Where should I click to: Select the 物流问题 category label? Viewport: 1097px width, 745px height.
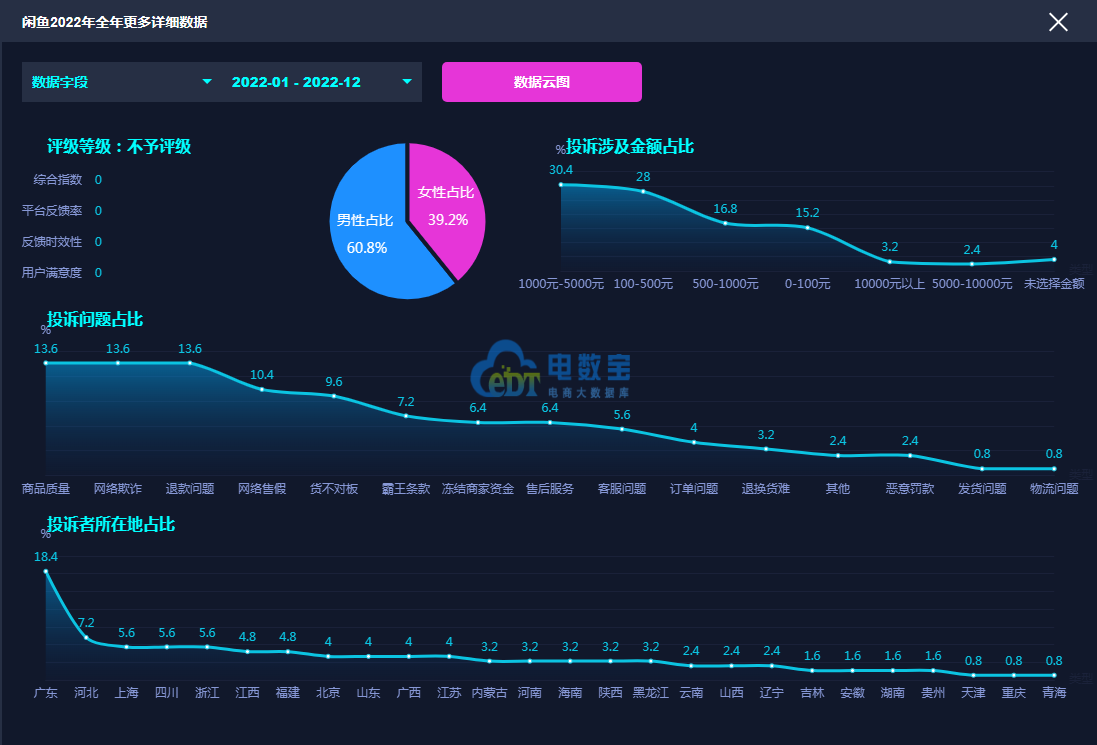[1054, 488]
